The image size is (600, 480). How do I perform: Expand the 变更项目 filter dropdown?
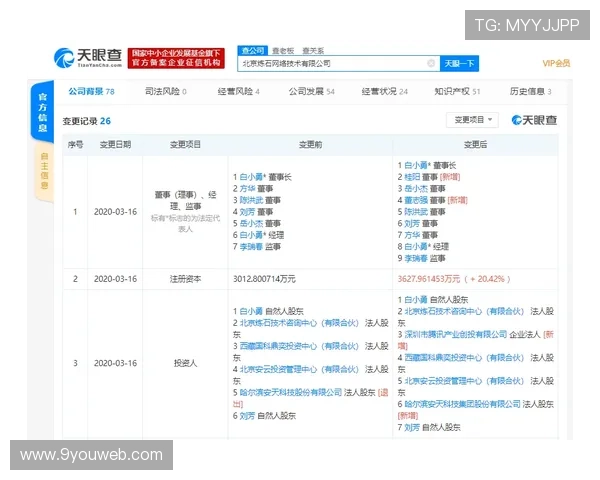(x=473, y=120)
